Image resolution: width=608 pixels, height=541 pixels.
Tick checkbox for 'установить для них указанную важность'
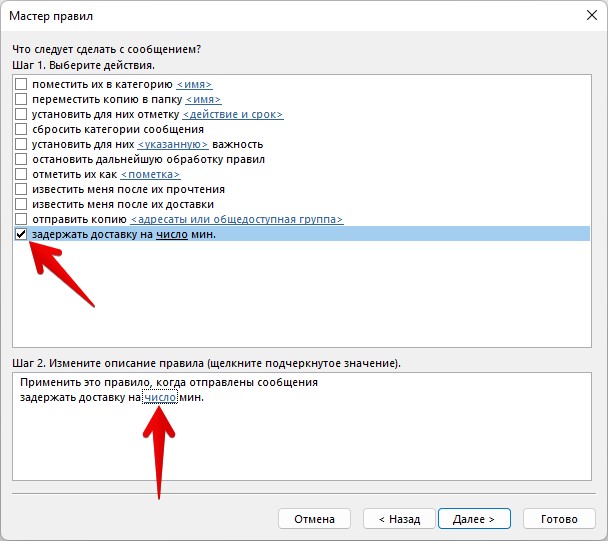[21, 144]
